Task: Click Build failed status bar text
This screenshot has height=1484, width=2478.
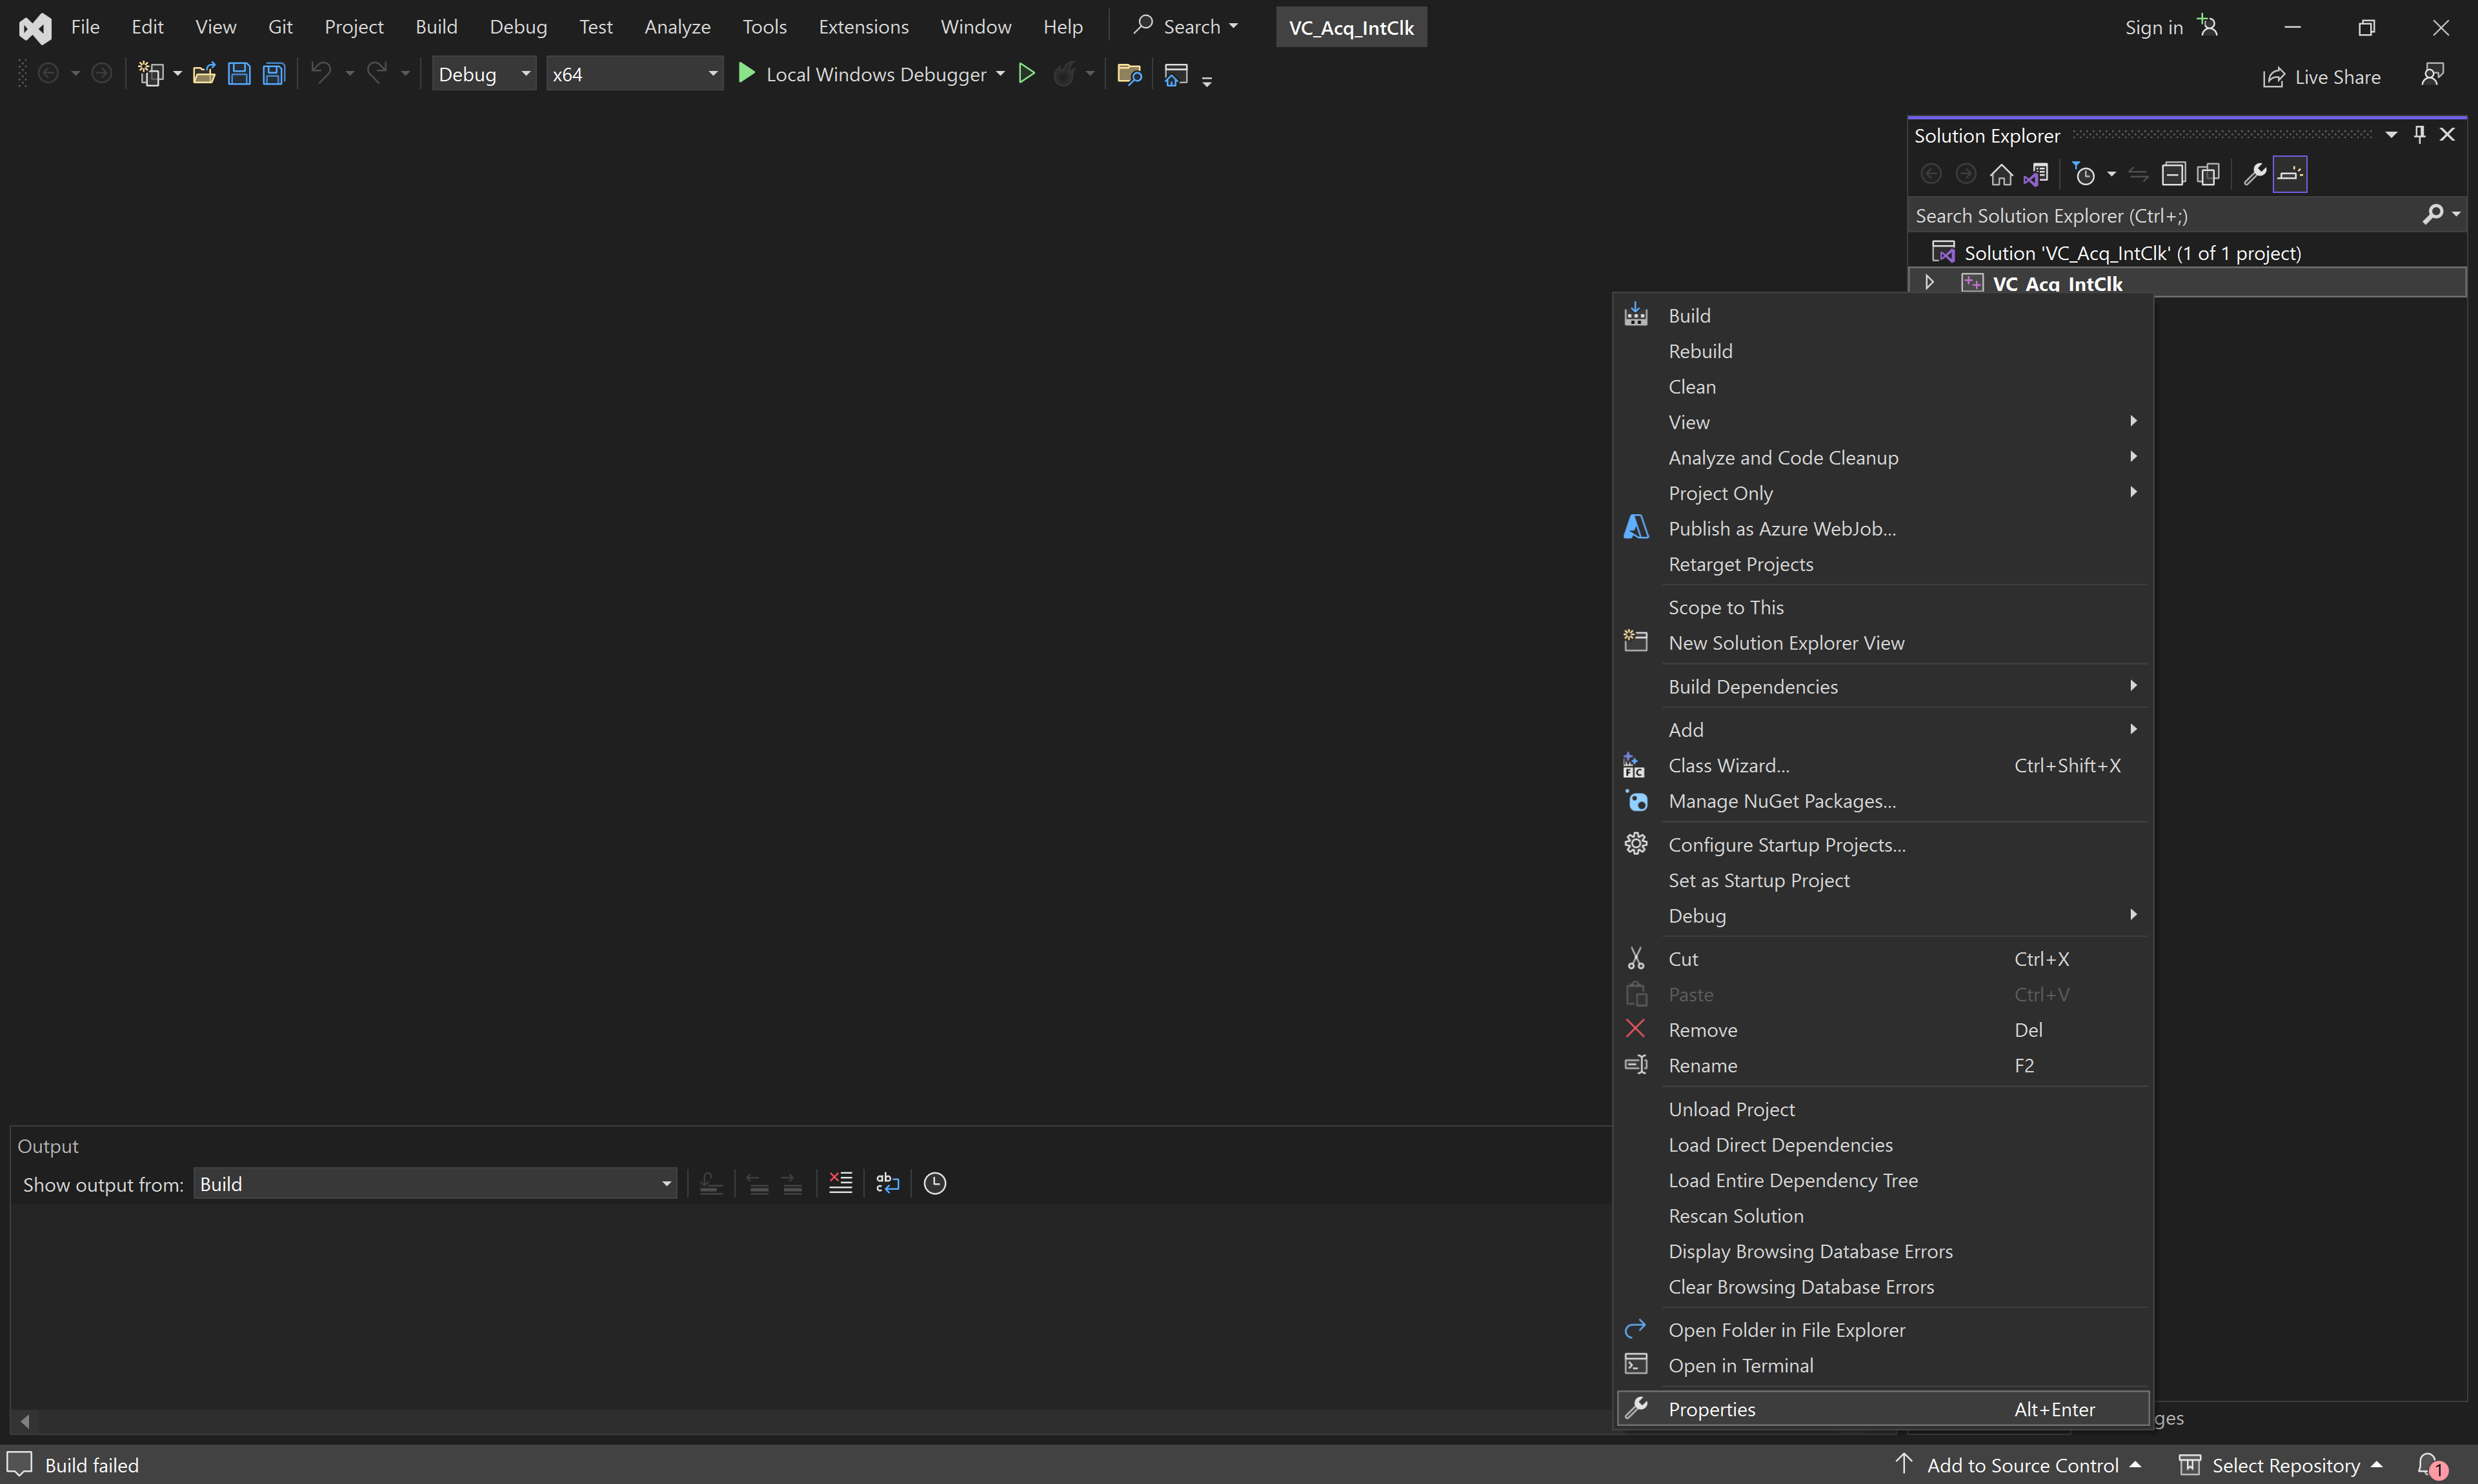Action: pos(92,1465)
